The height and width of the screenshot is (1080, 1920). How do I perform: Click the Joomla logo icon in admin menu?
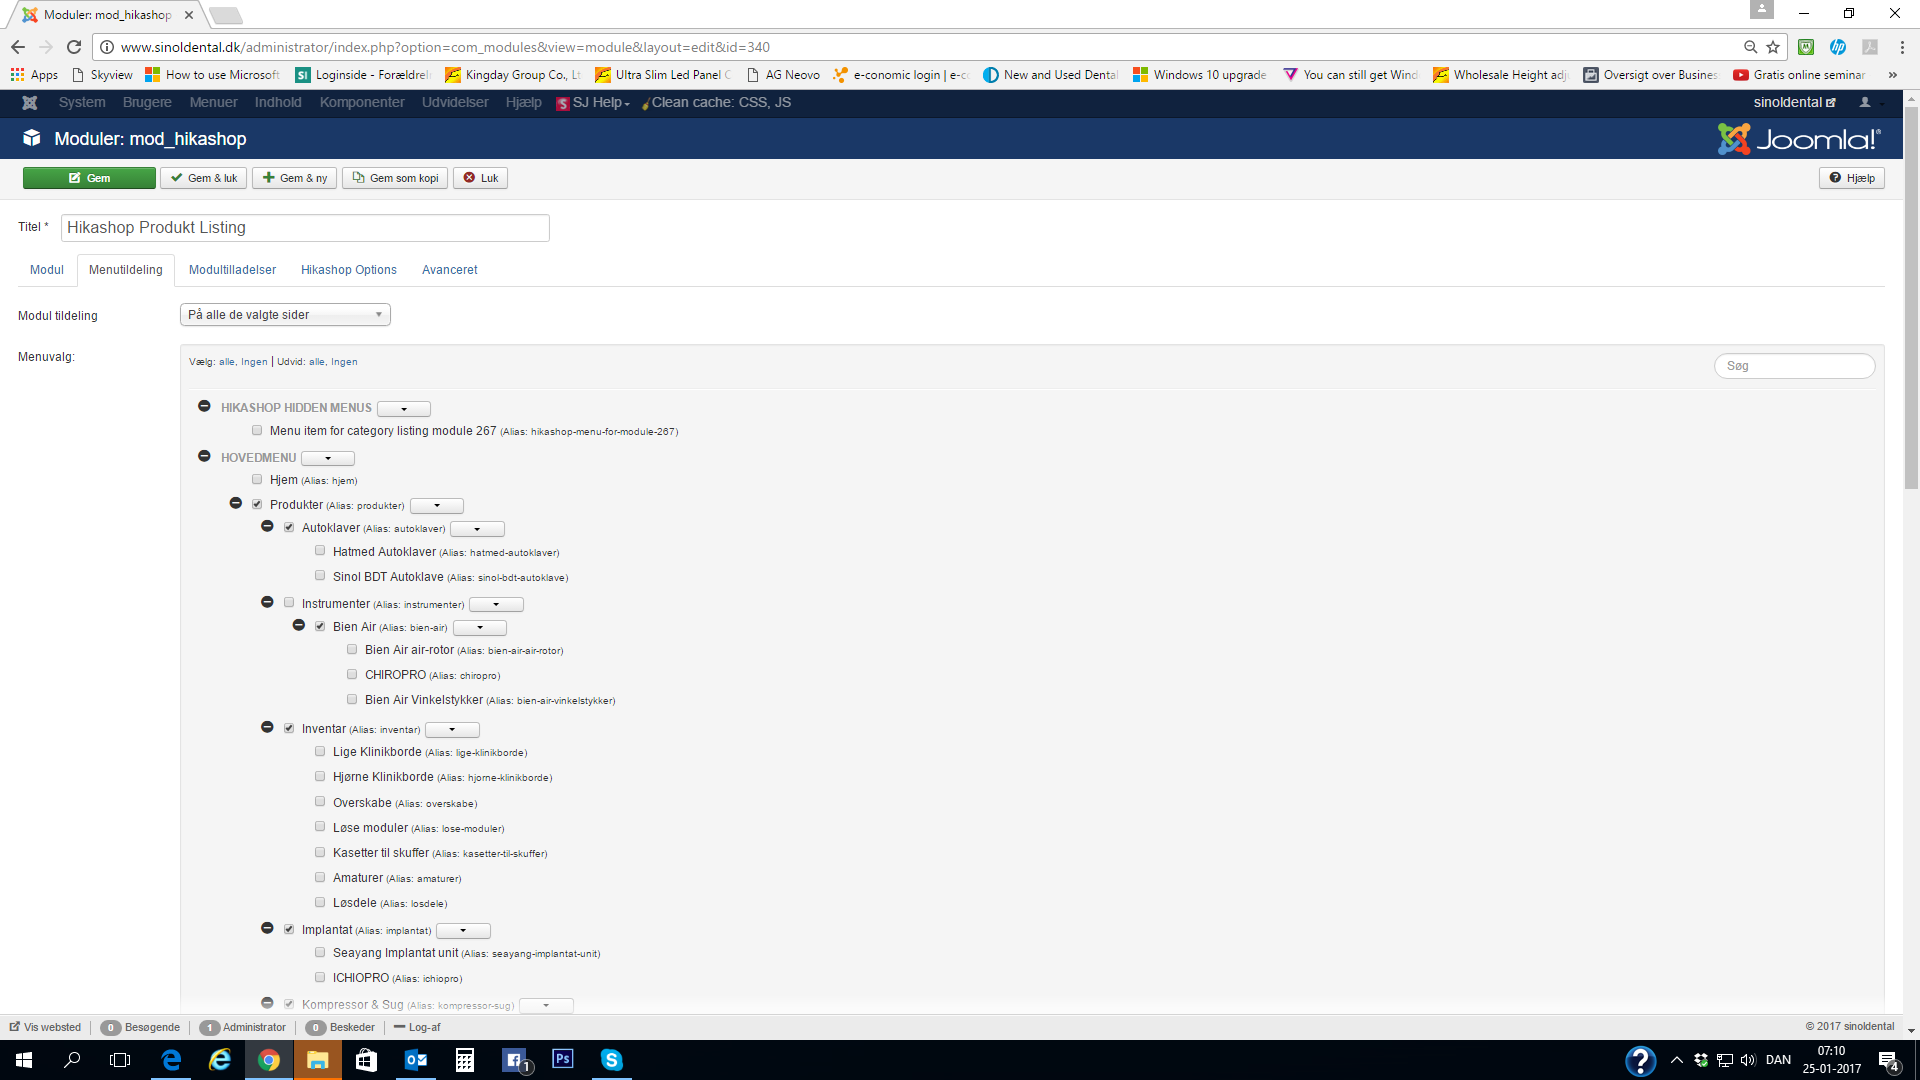tap(29, 103)
